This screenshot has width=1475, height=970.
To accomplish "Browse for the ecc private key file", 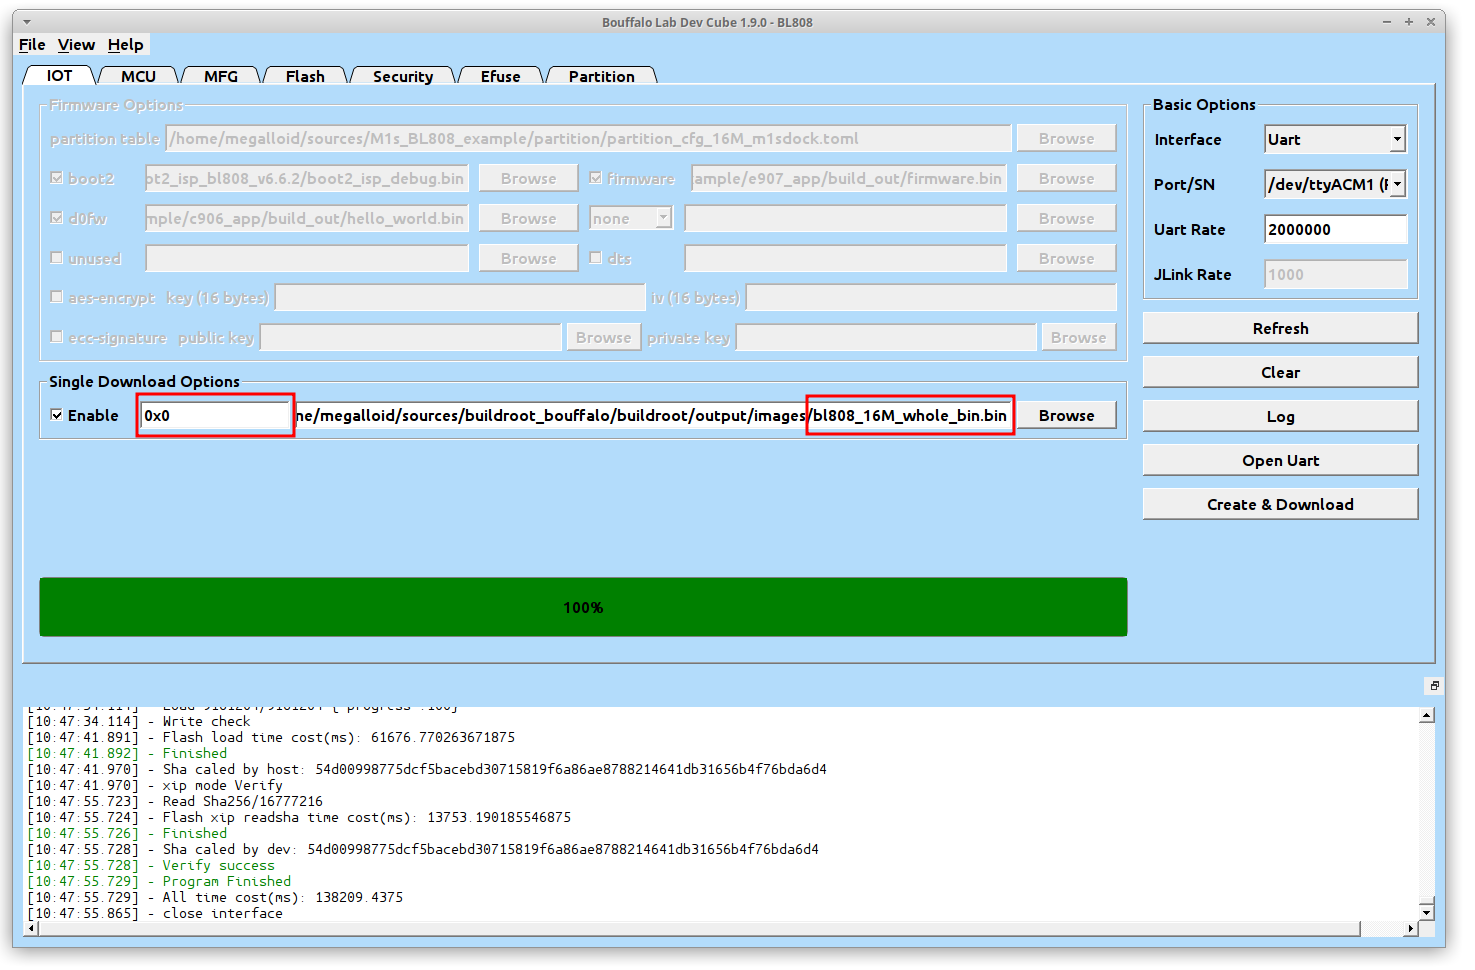I will [x=1078, y=337].
